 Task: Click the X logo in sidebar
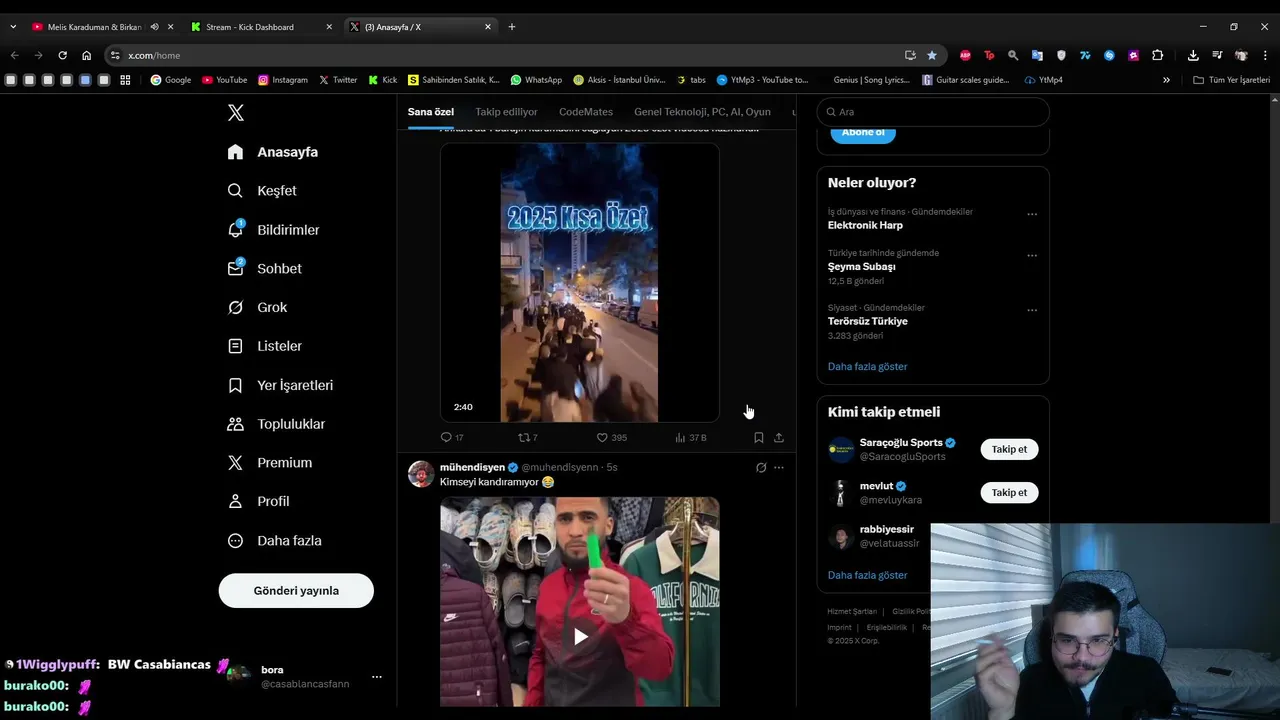click(236, 113)
